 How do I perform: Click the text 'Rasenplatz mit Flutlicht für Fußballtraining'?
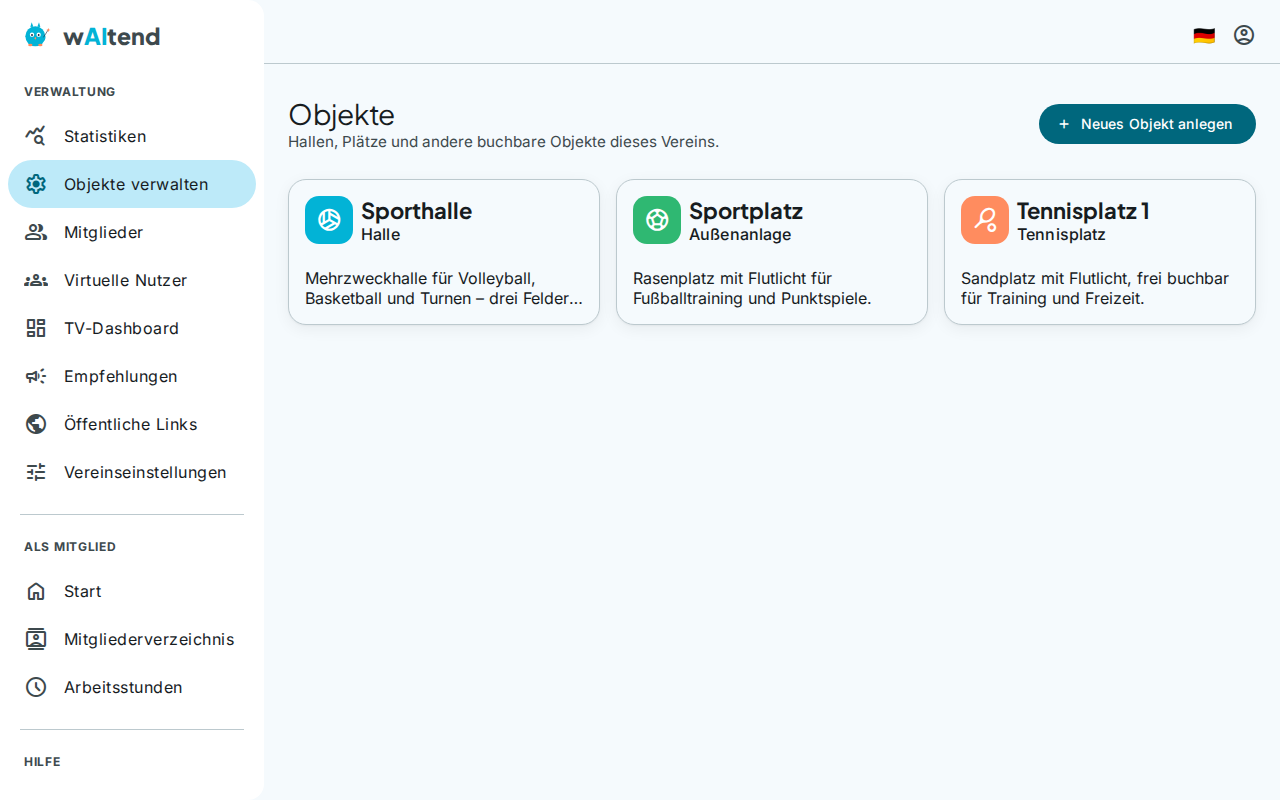click(x=752, y=288)
